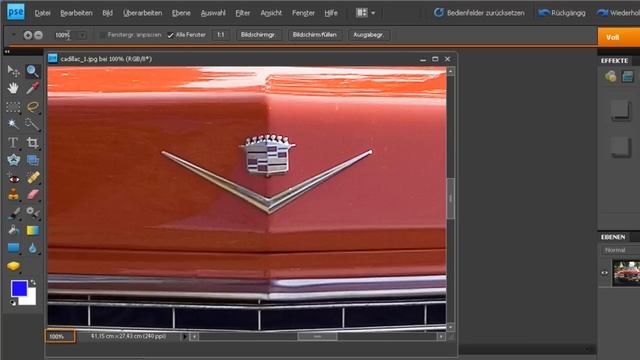Viewport: 640px width, 360px height.
Task: Click Bedienfelder zurücksetzen
Action: click(x=479, y=13)
